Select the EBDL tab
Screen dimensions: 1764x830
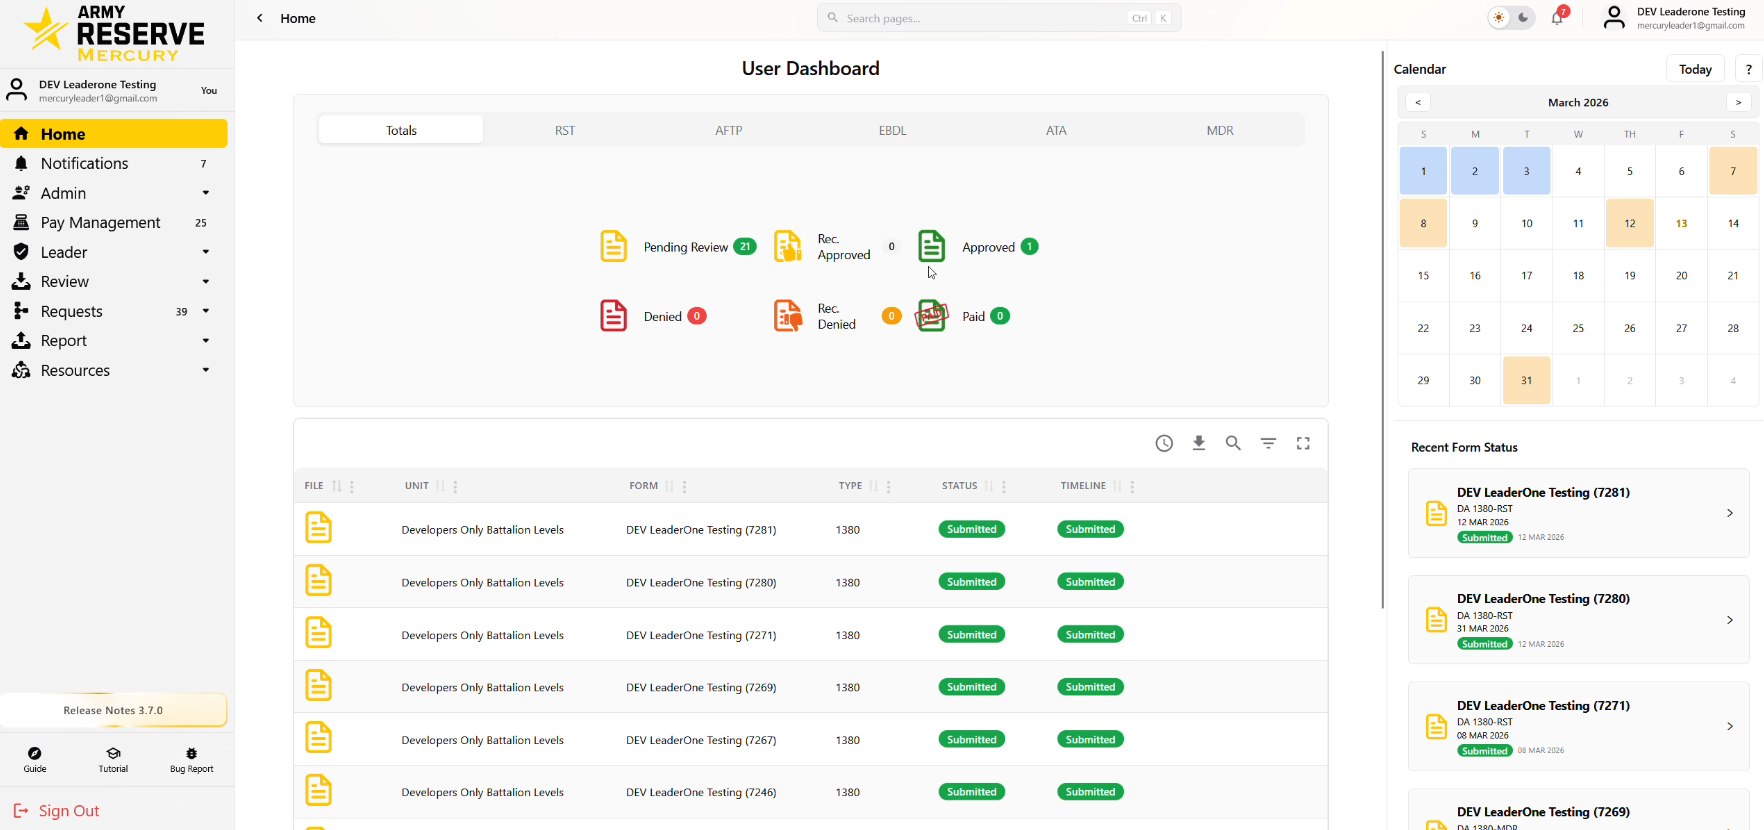pos(892,130)
